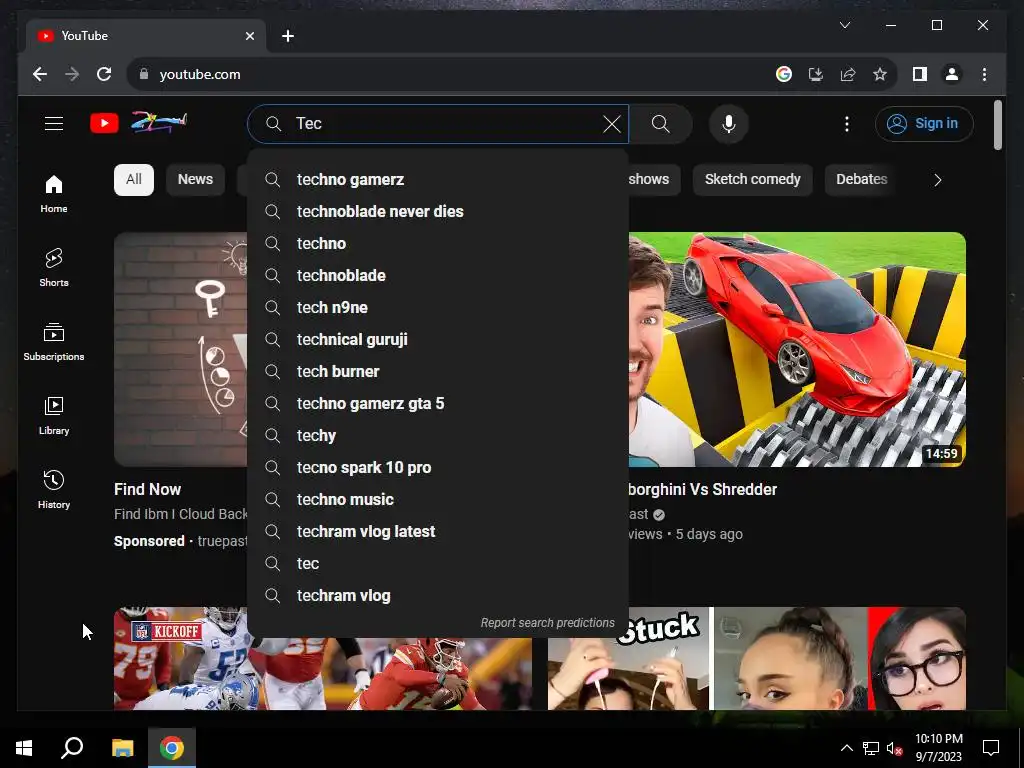
Task: Choose suggestion 'techno music'
Action: tap(438, 500)
